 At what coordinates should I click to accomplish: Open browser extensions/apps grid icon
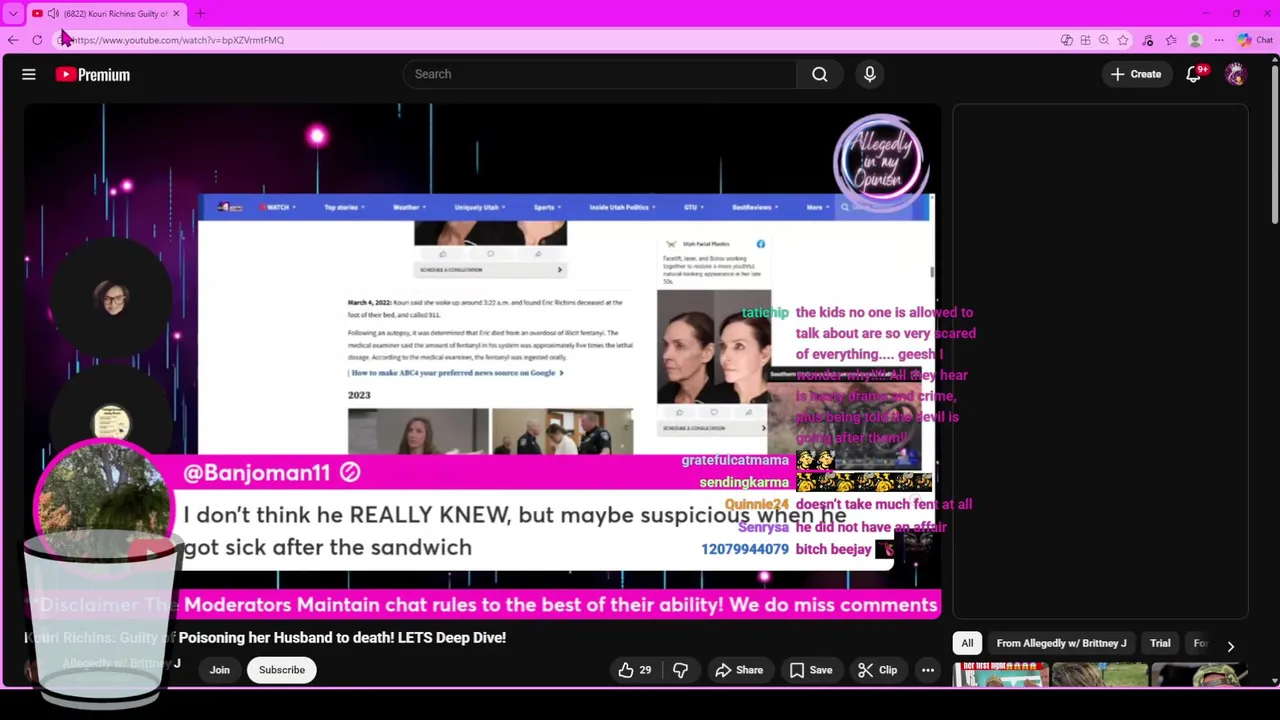[x=1085, y=40]
